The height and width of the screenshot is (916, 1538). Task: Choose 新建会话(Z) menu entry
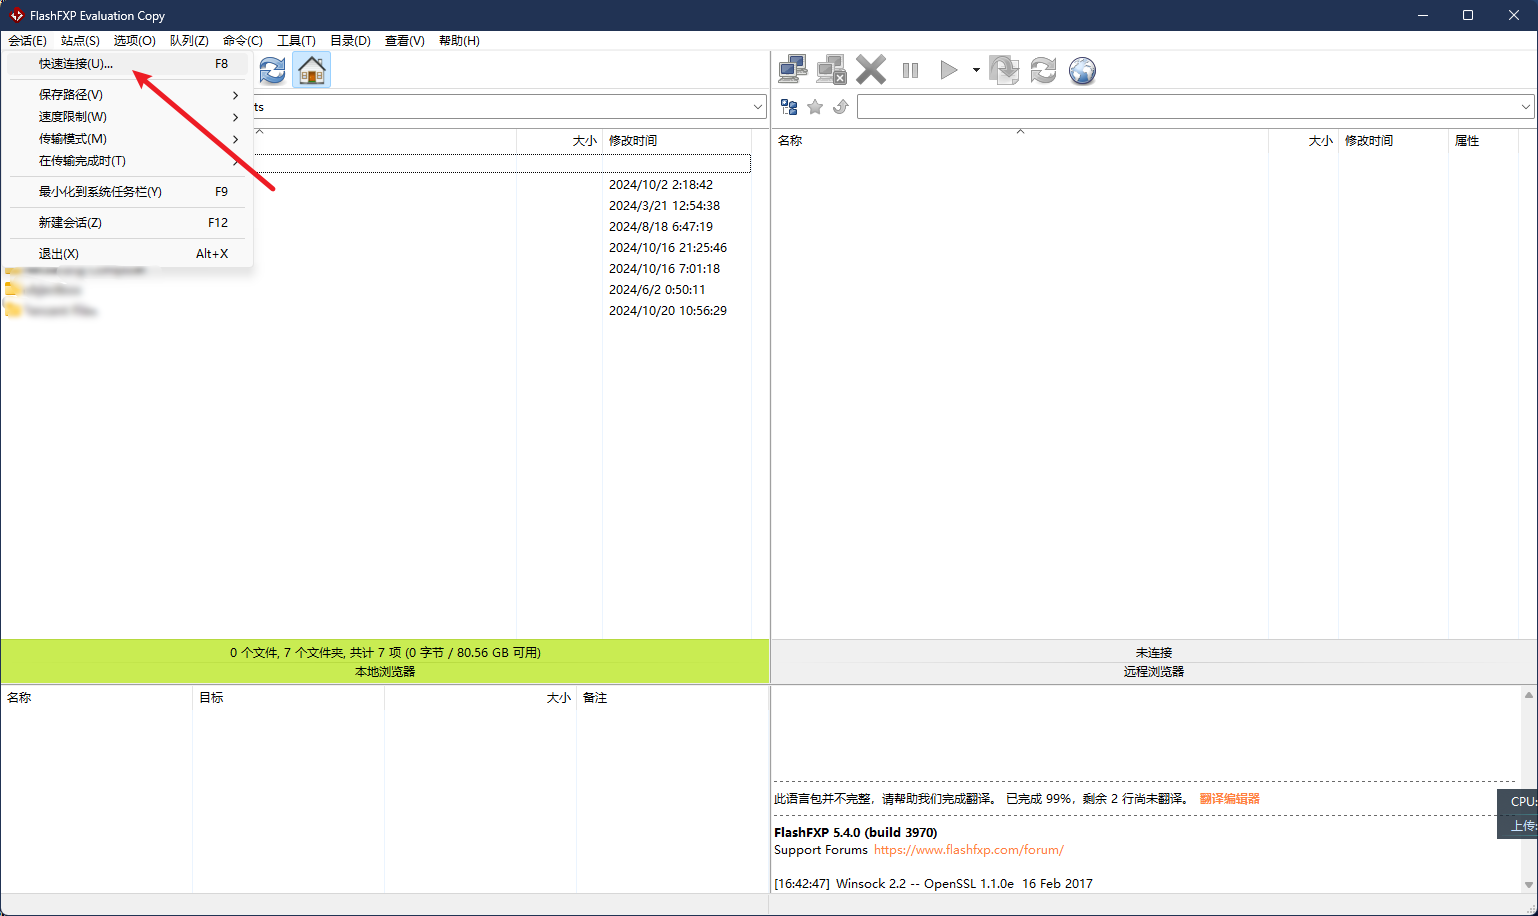[70, 223]
